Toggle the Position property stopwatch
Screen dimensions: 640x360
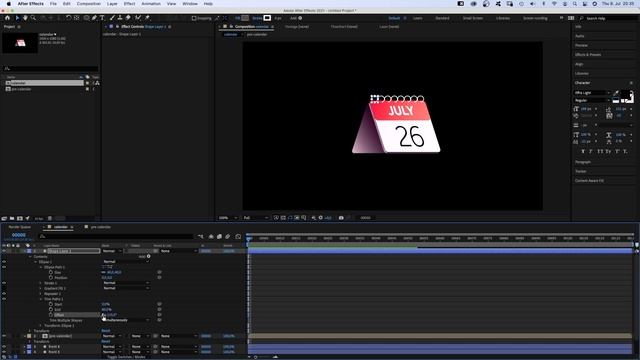(x=51, y=278)
